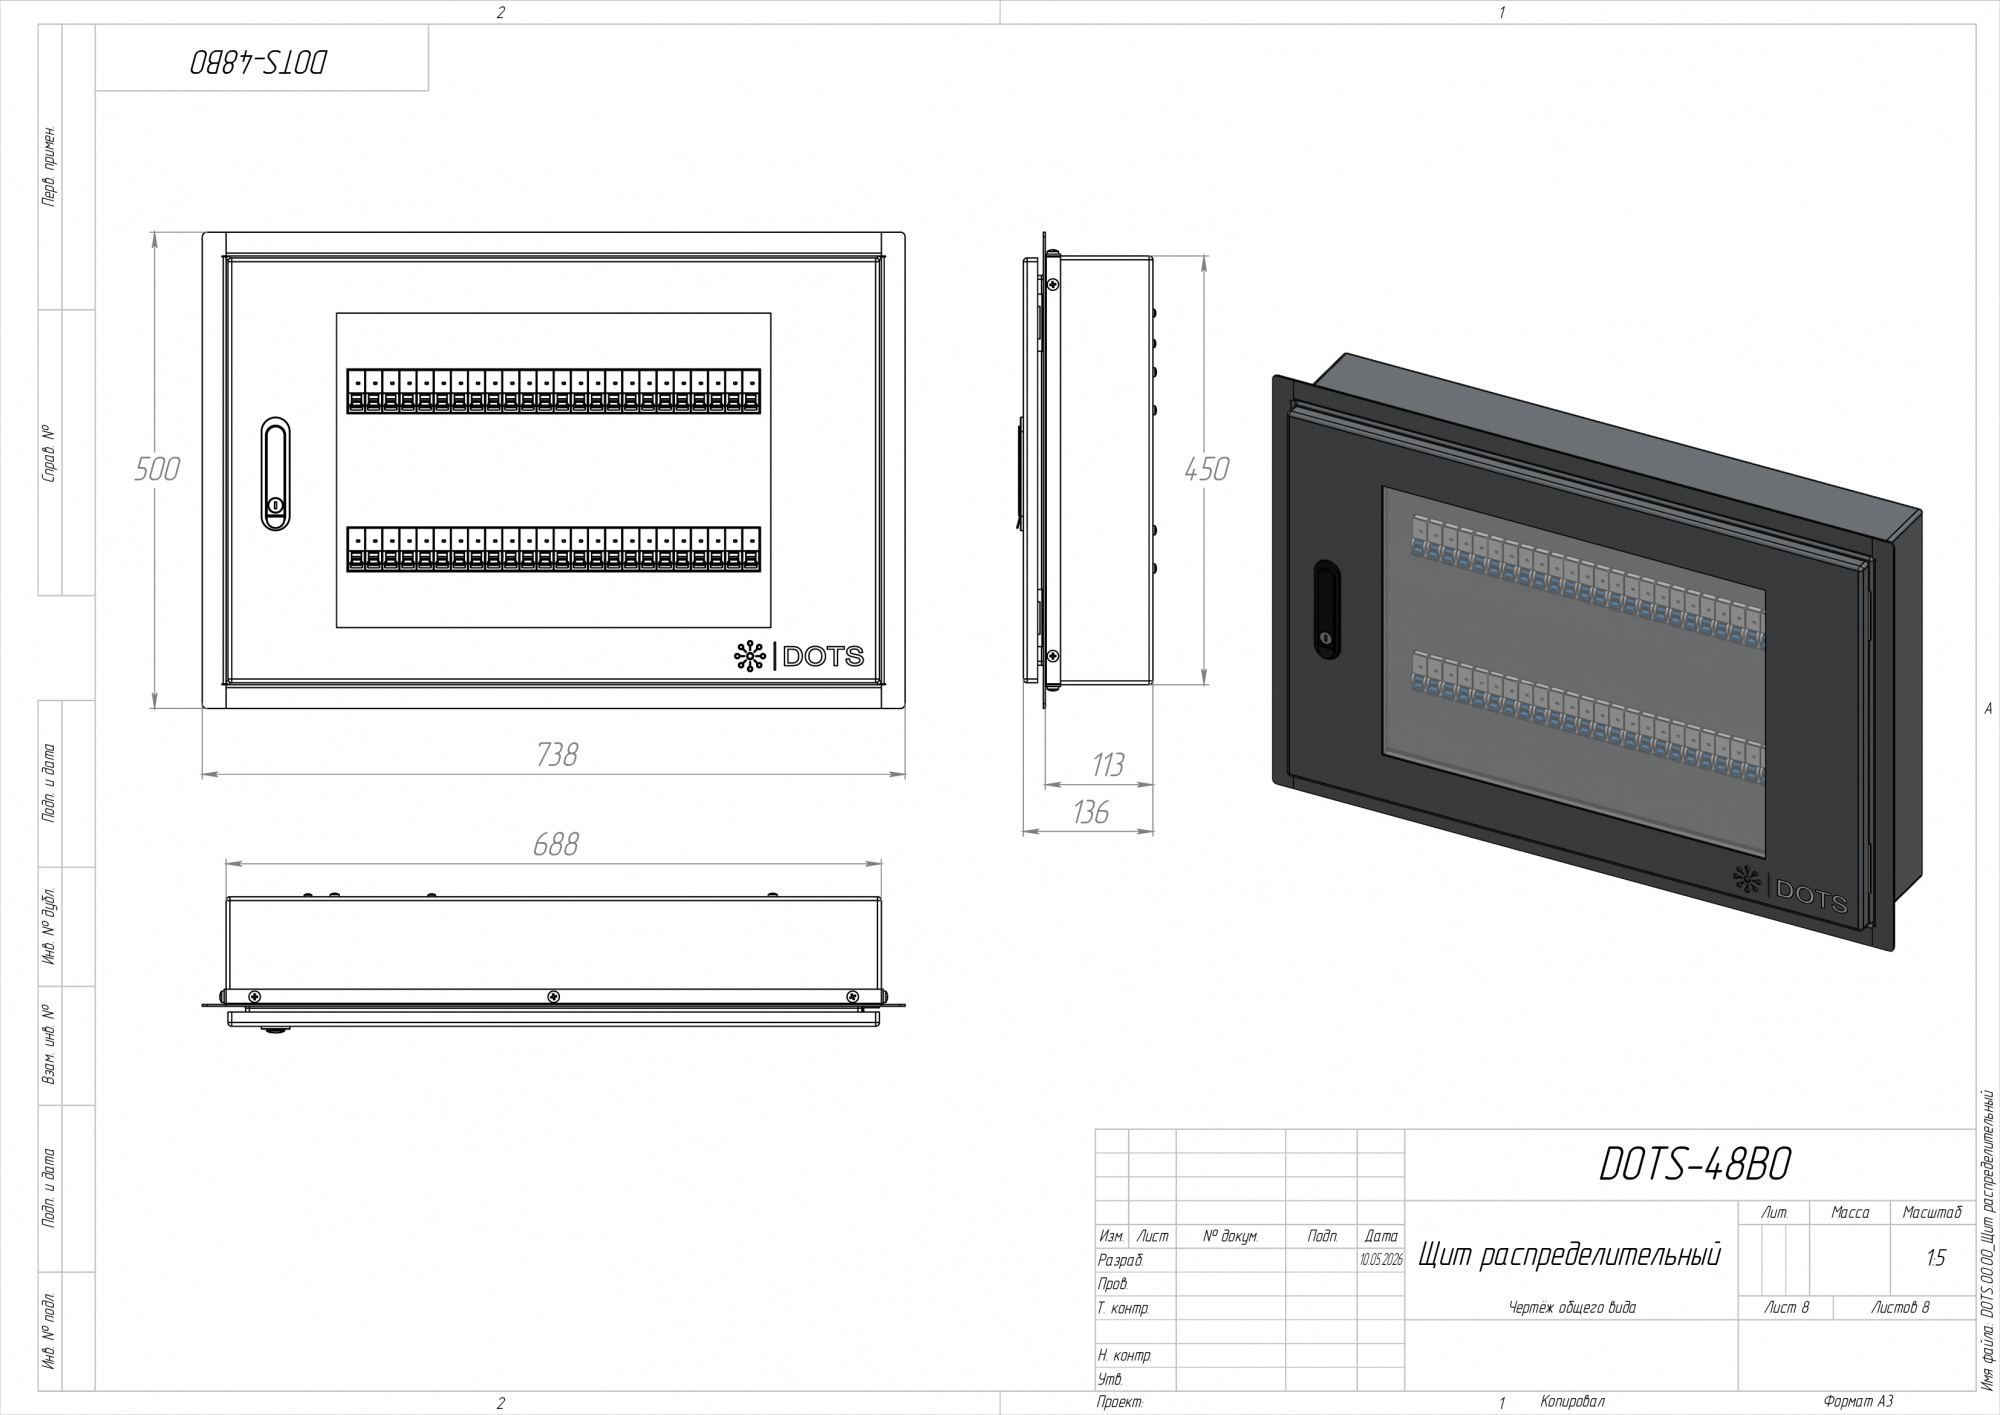Click the "Взам. инв. №" side label
2000x1415 pixels.
pyautogui.click(x=49, y=1046)
